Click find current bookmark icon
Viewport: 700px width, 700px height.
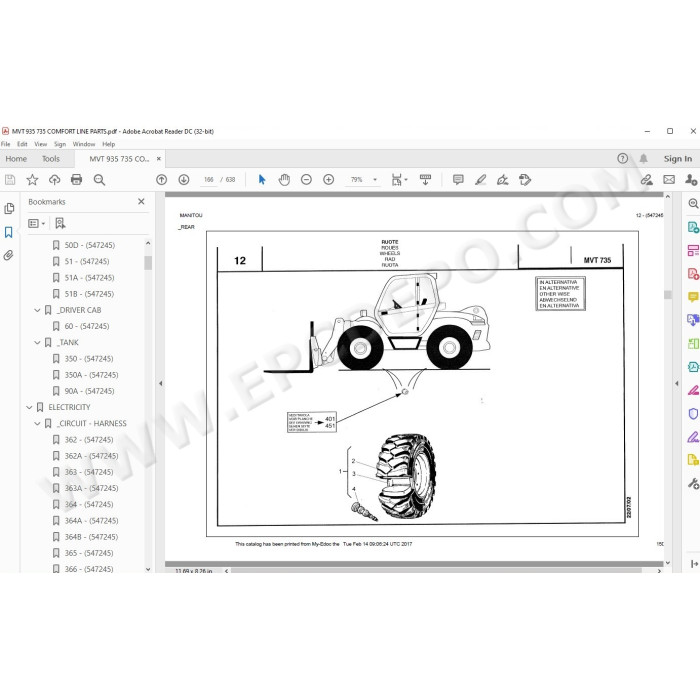click(x=60, y=223)
